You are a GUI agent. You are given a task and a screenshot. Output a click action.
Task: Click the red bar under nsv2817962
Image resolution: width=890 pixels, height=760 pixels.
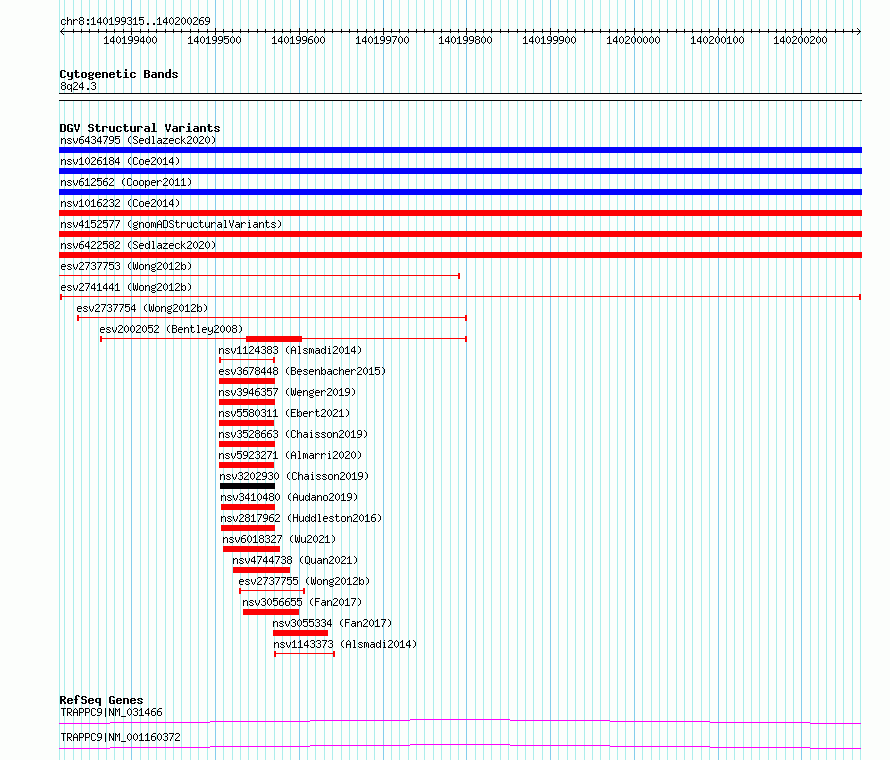click(248, 528)
